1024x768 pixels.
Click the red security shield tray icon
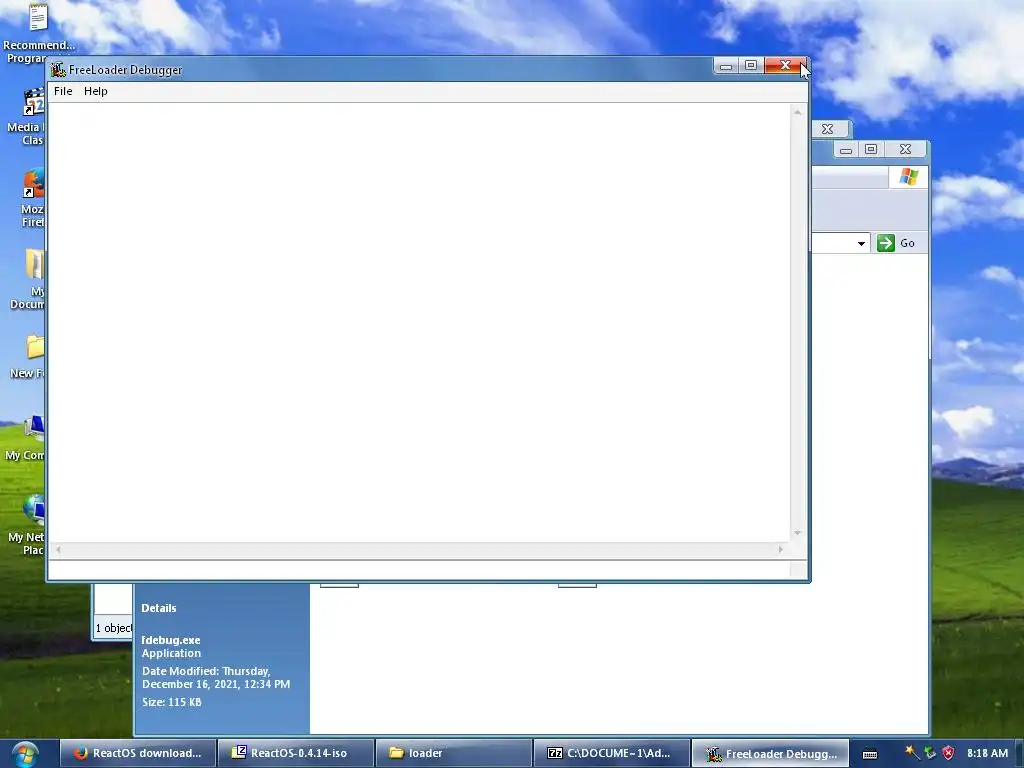948,753
